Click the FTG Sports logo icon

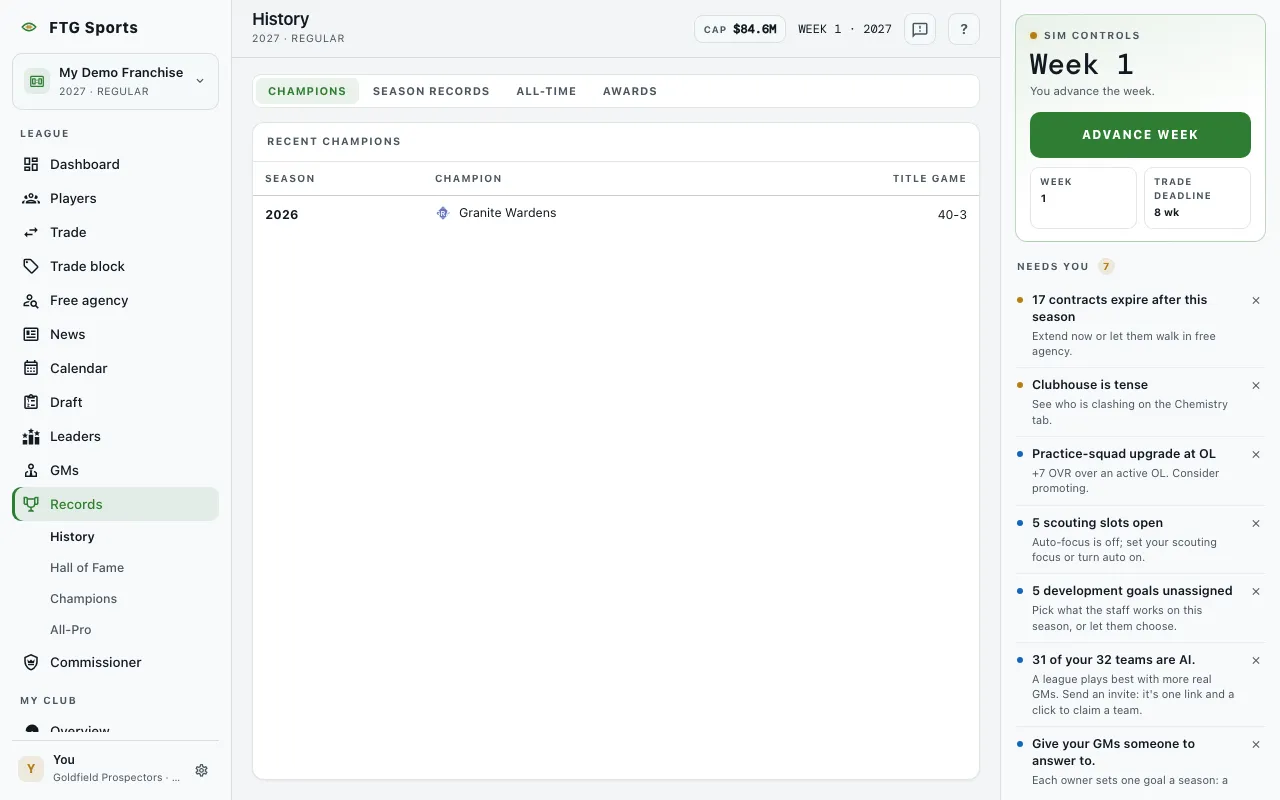pos(29,28)
